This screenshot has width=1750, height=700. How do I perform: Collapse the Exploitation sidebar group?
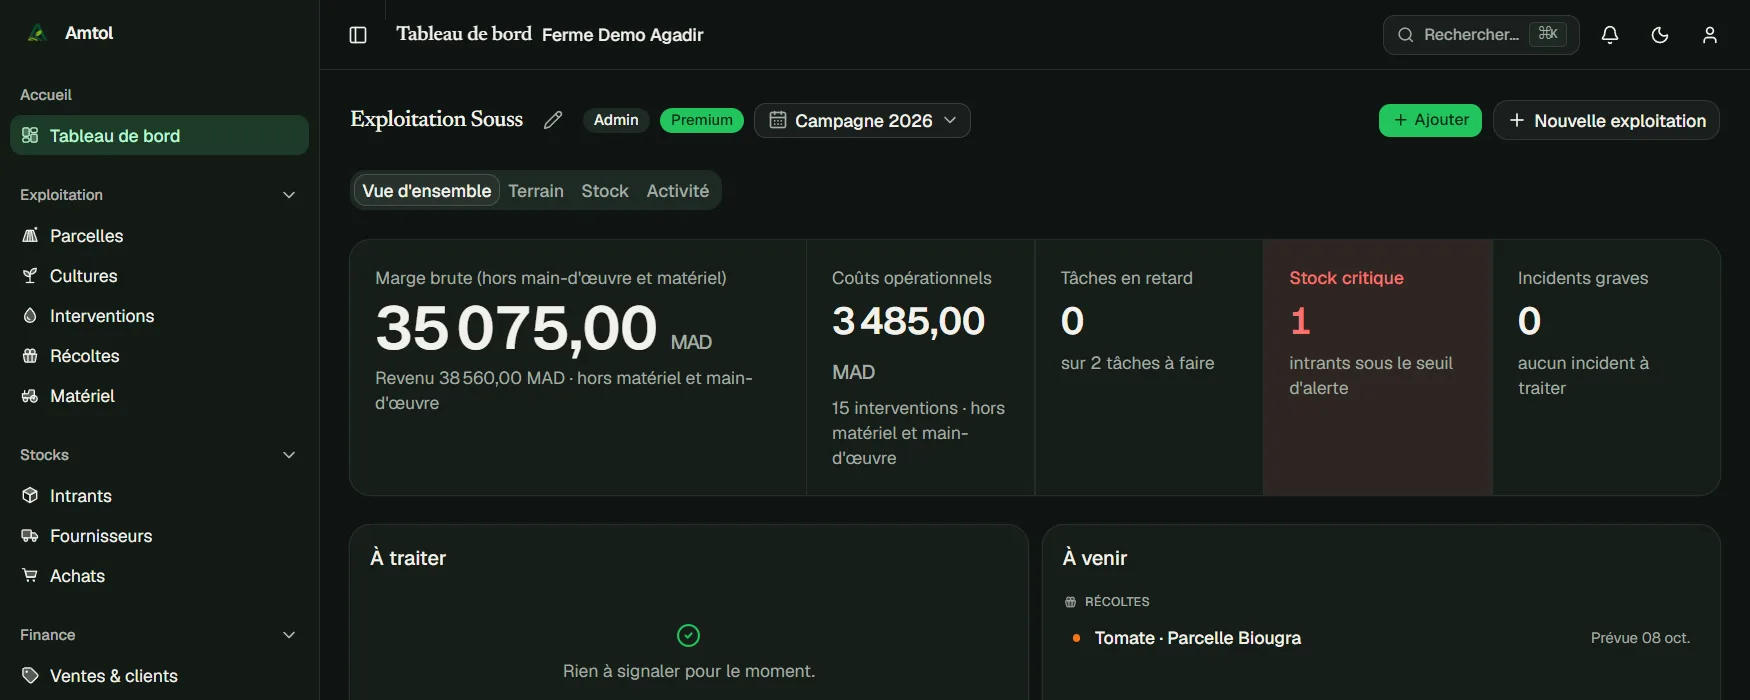click(289, 195)
